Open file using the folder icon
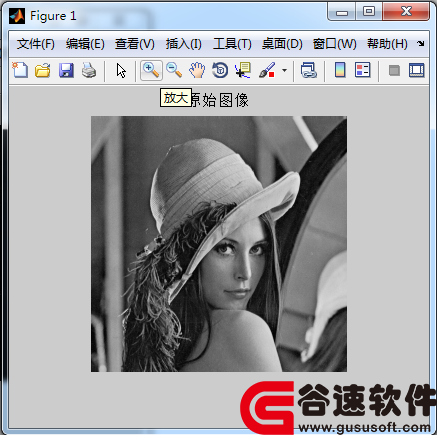The height and width of the screenshot is (435, 437). click(43, 70)
